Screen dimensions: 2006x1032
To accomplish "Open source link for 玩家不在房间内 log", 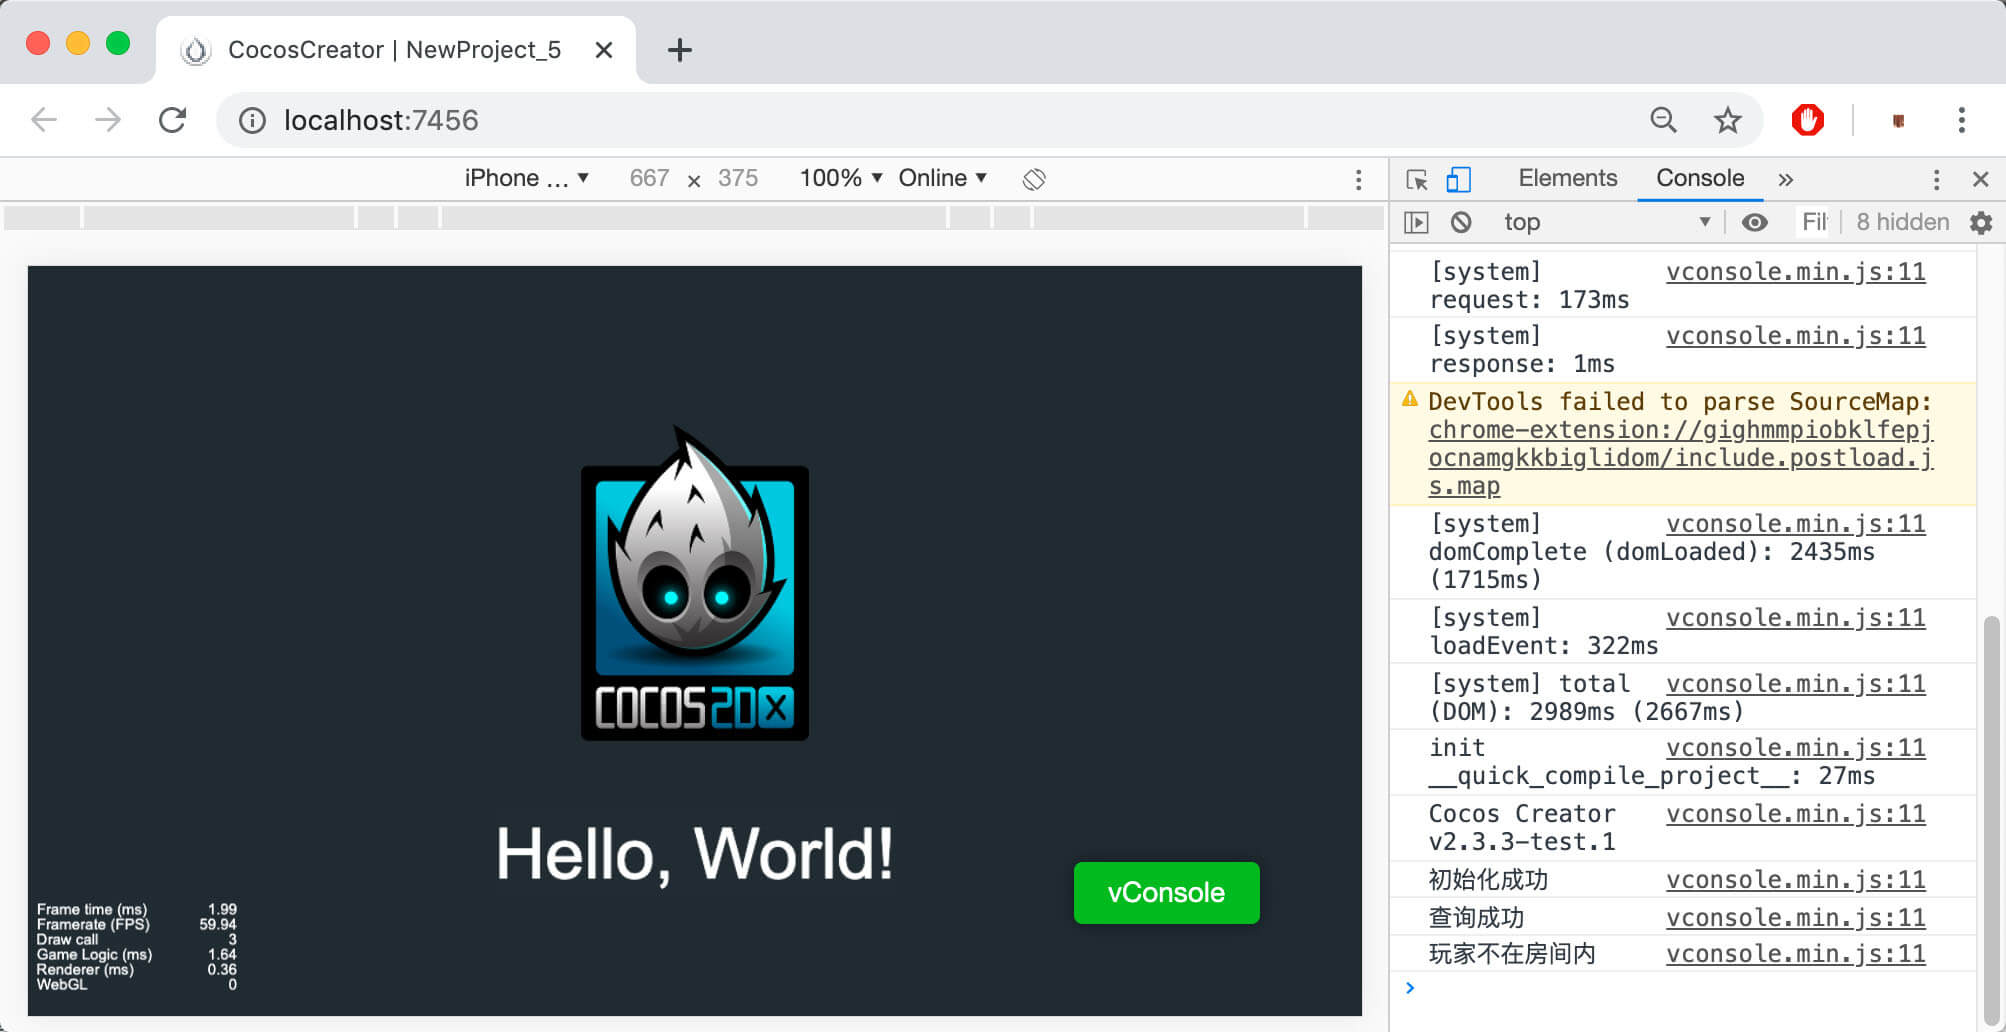I will click(x=1795, y=954).
